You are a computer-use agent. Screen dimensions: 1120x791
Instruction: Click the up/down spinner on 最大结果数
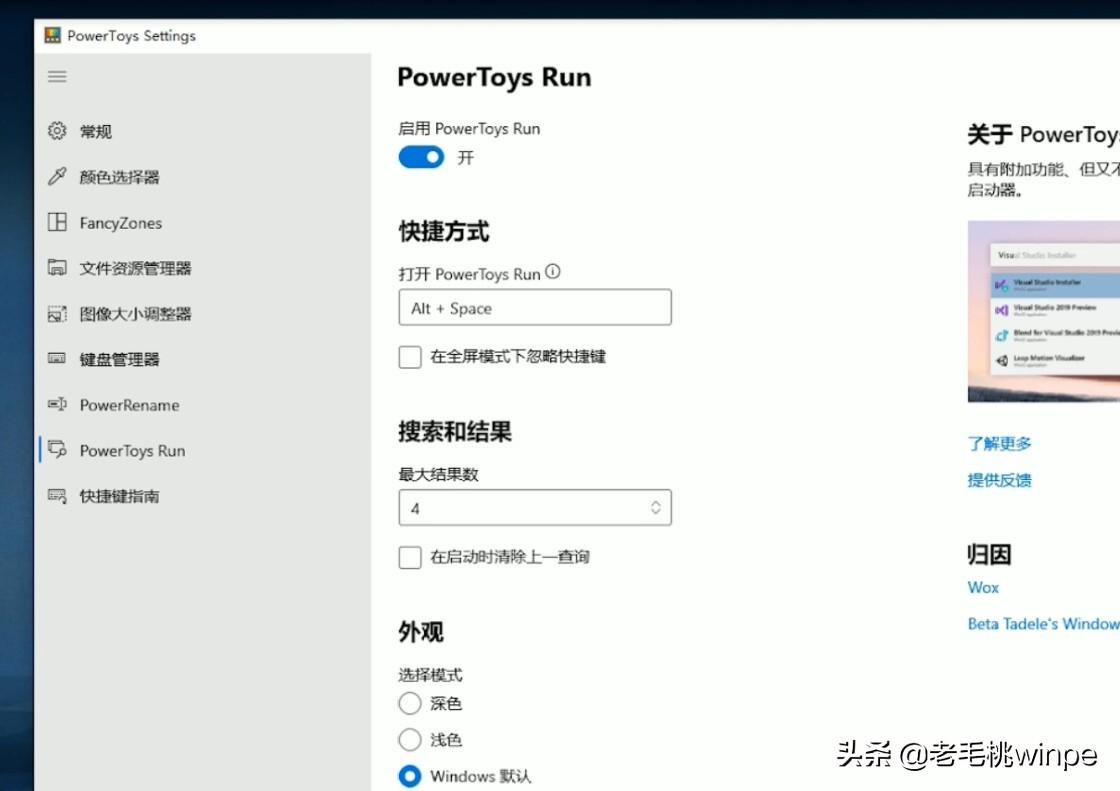coord(656,508)
